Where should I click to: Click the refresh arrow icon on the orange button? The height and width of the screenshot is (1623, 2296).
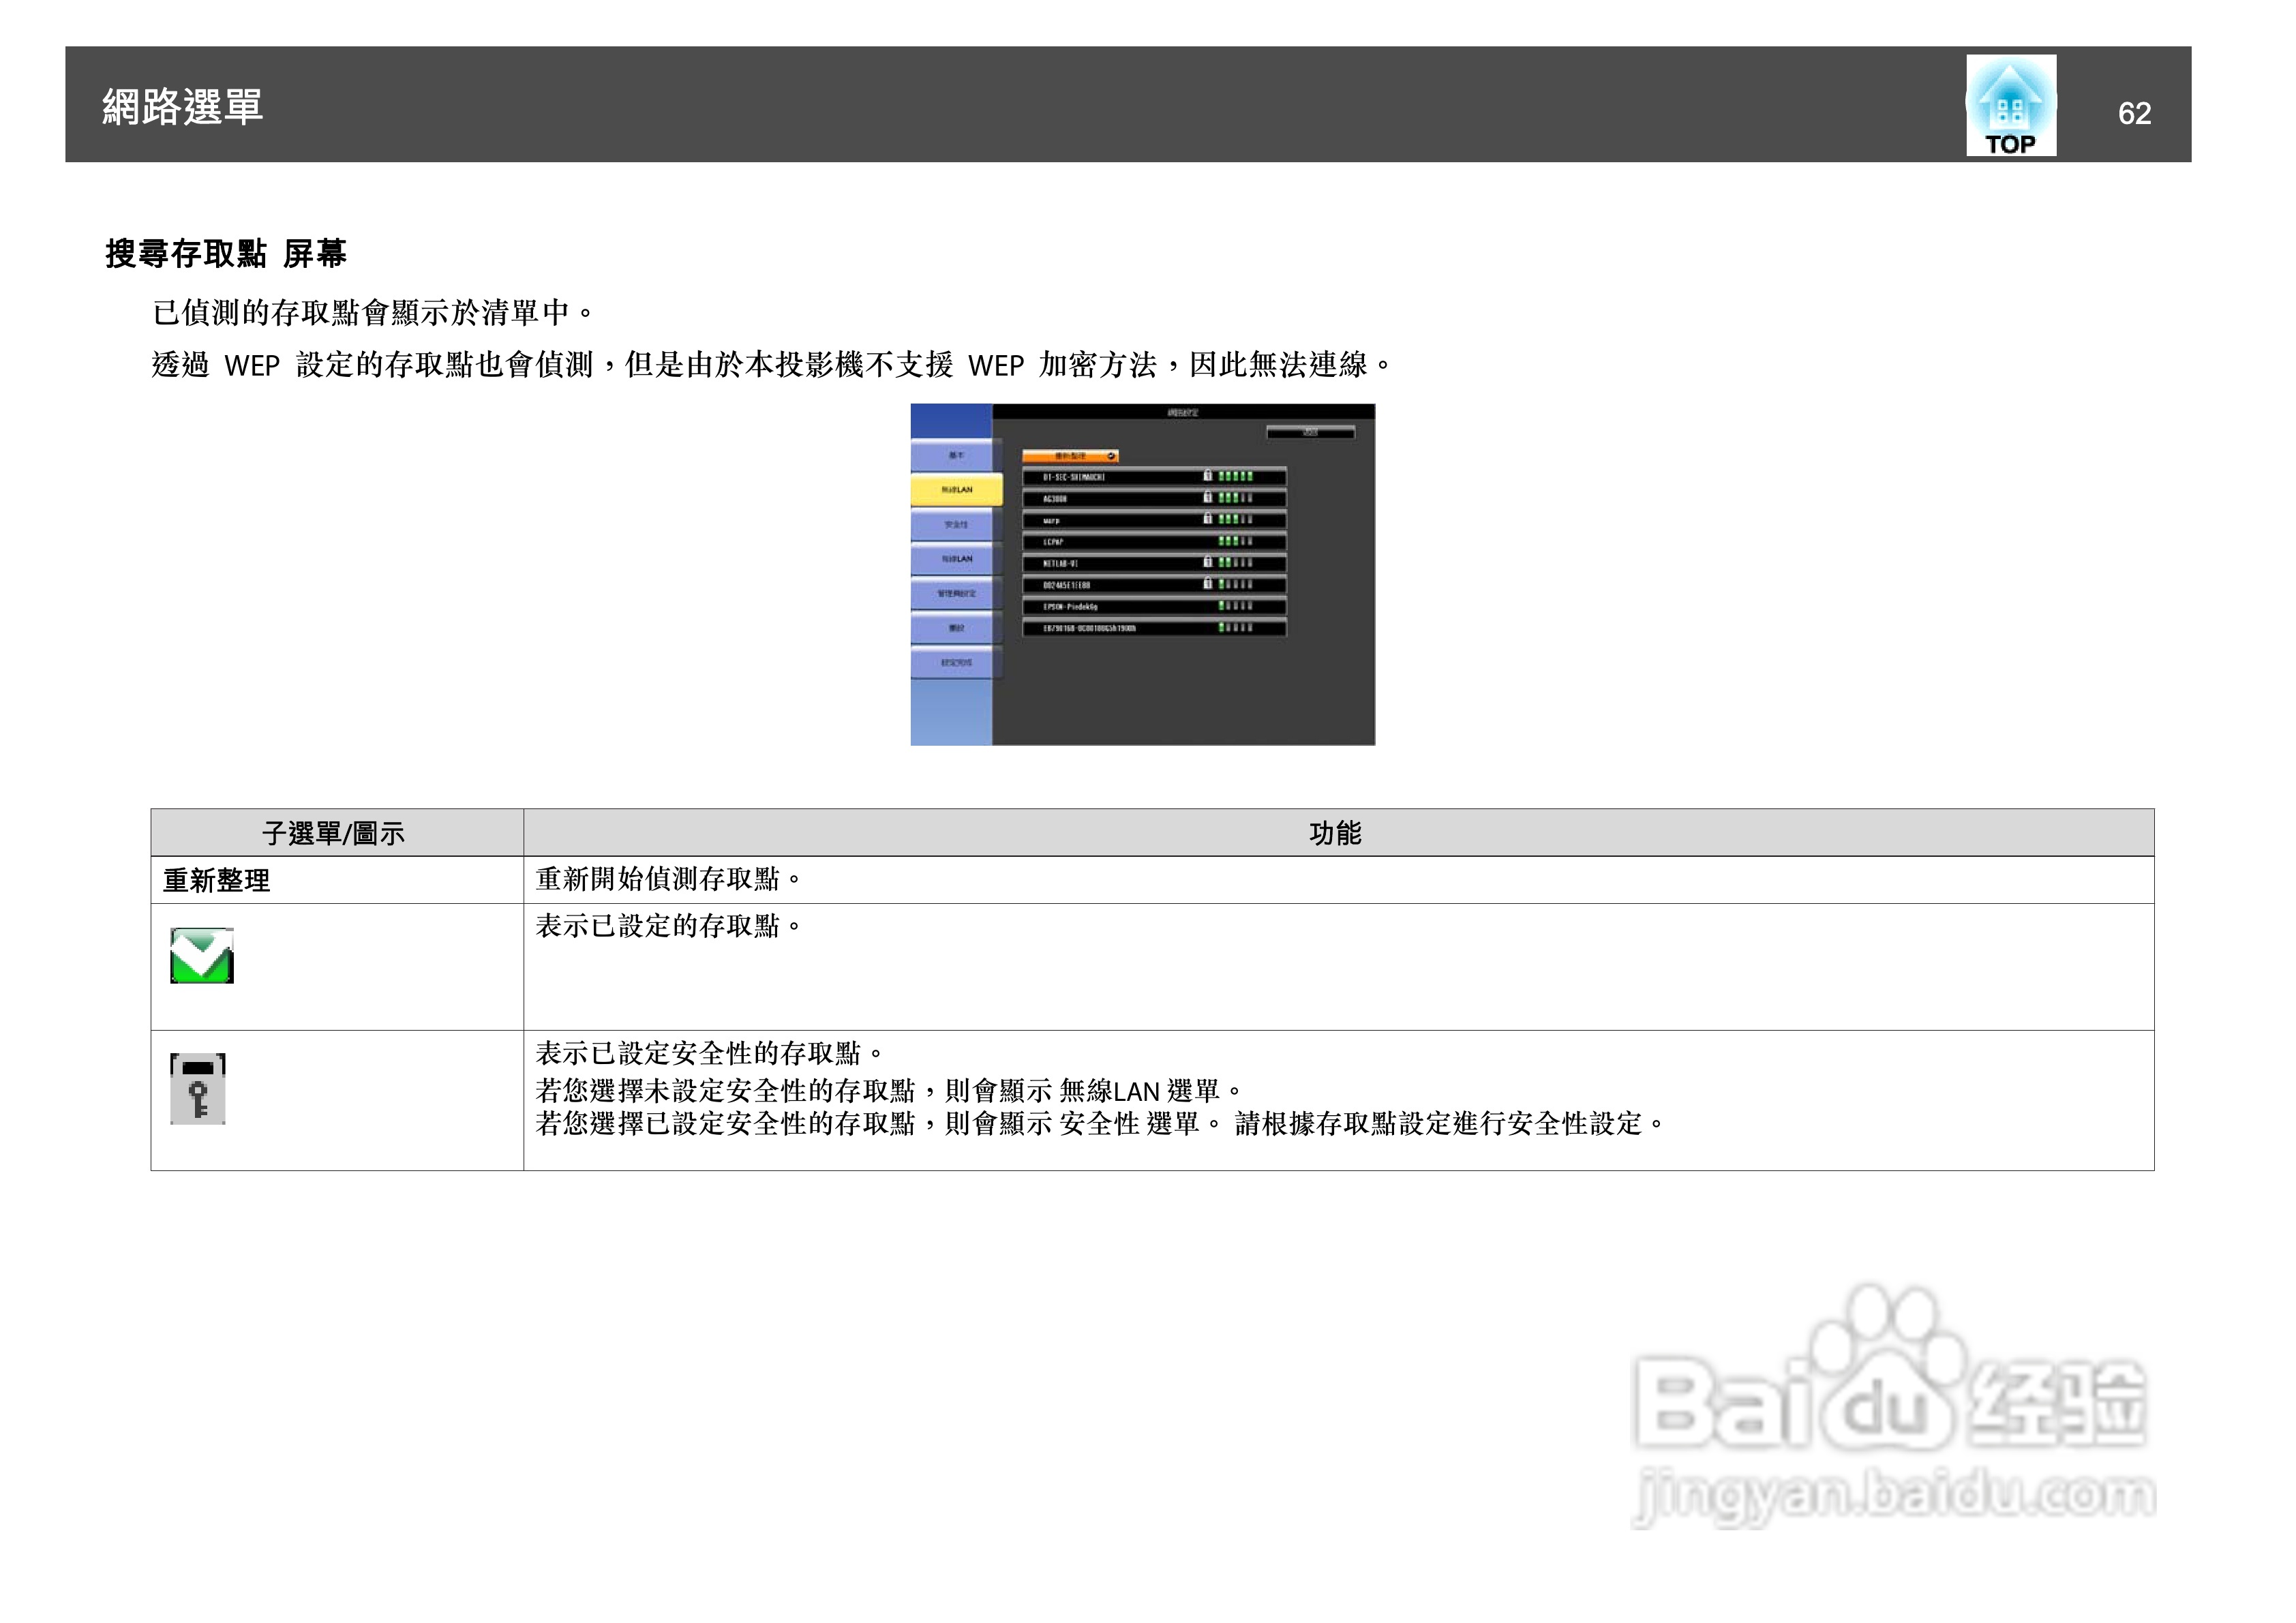1112,456
